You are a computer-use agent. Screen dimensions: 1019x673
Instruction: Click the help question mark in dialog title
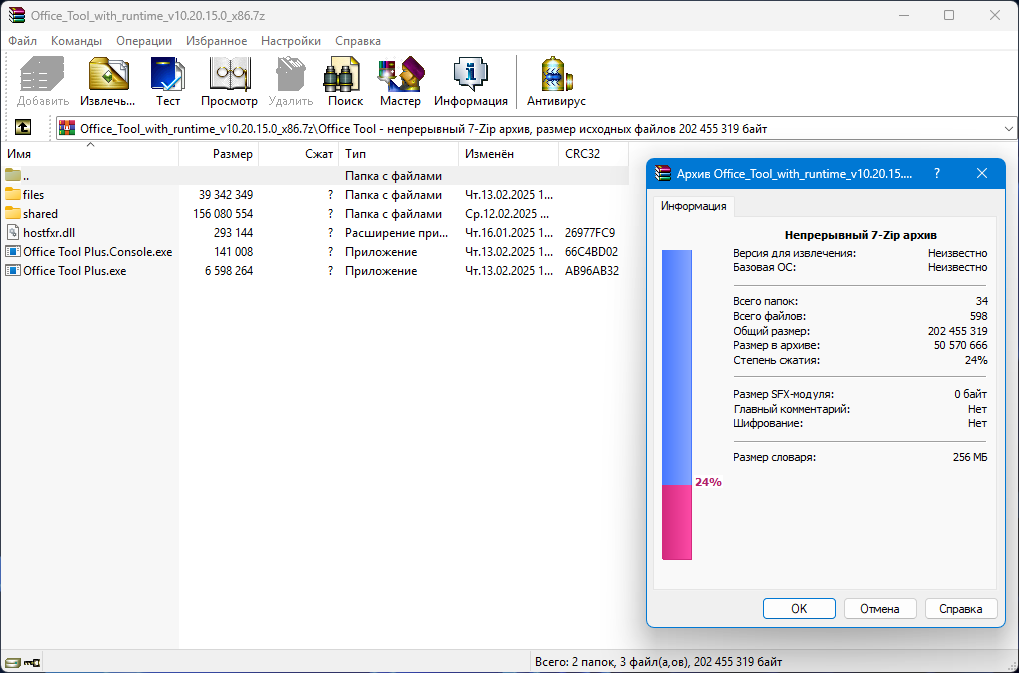click(x=936, y=173)
